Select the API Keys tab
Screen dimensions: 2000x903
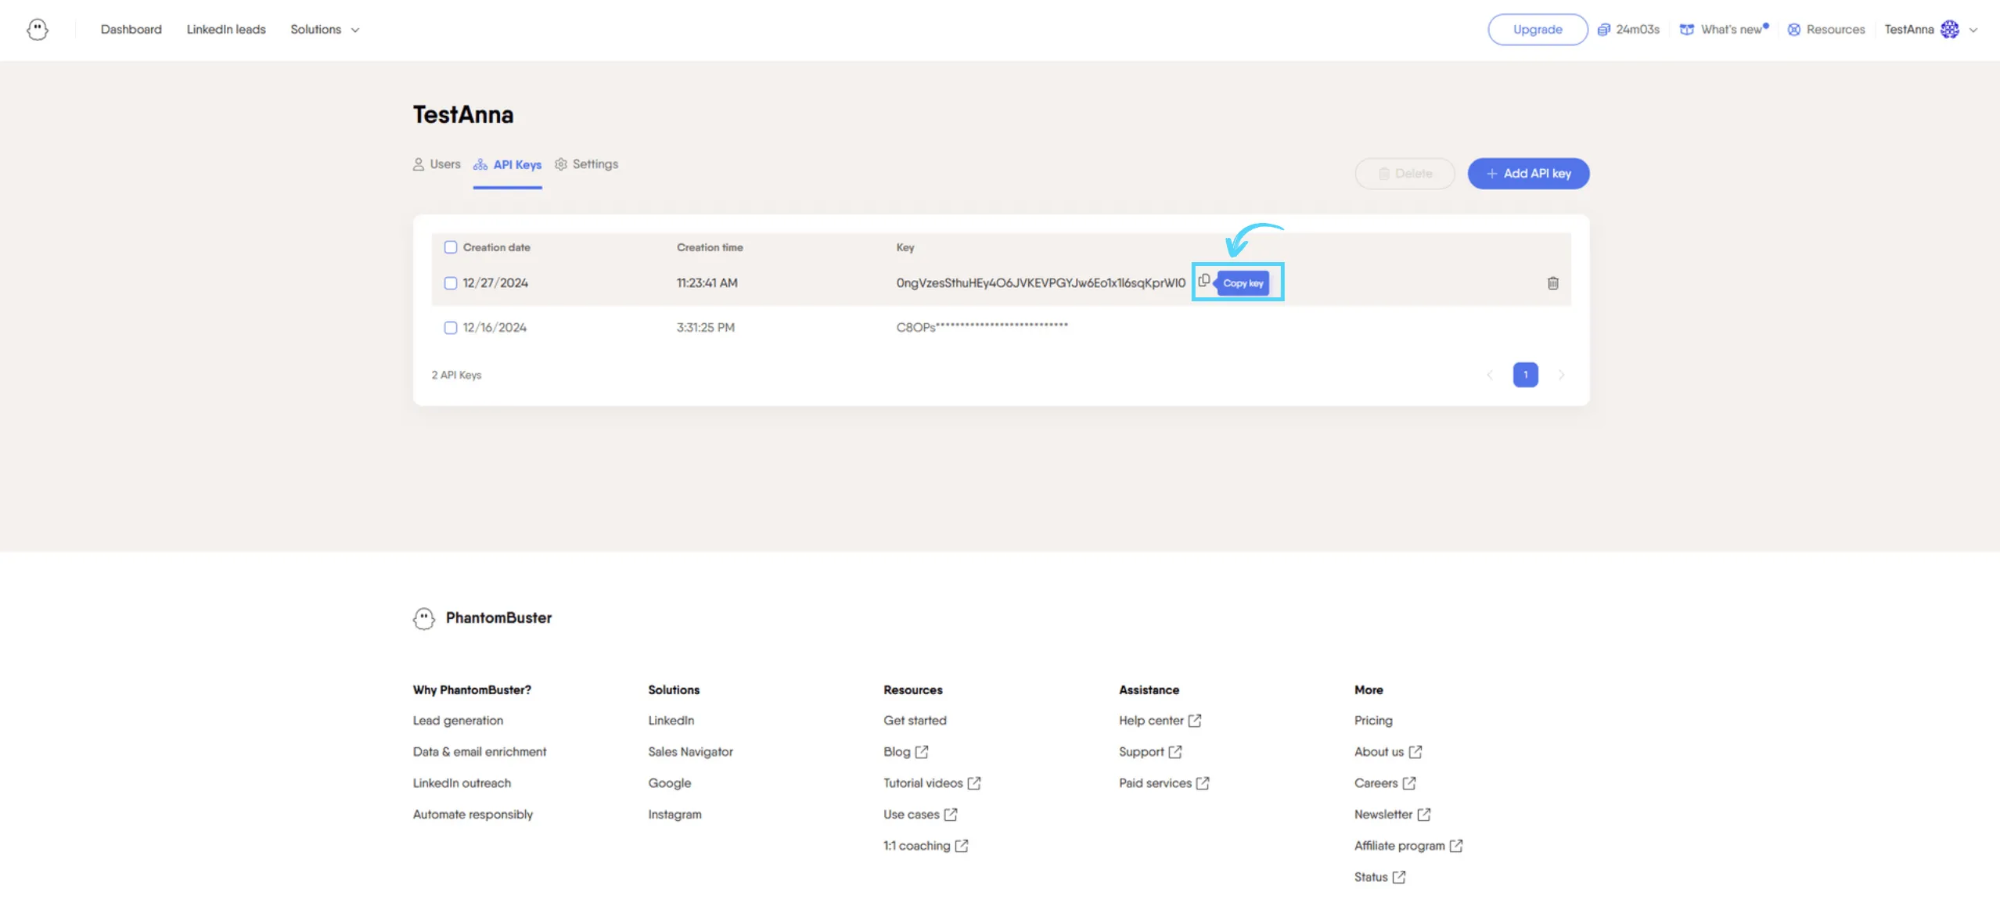click(x=508, y=165)
